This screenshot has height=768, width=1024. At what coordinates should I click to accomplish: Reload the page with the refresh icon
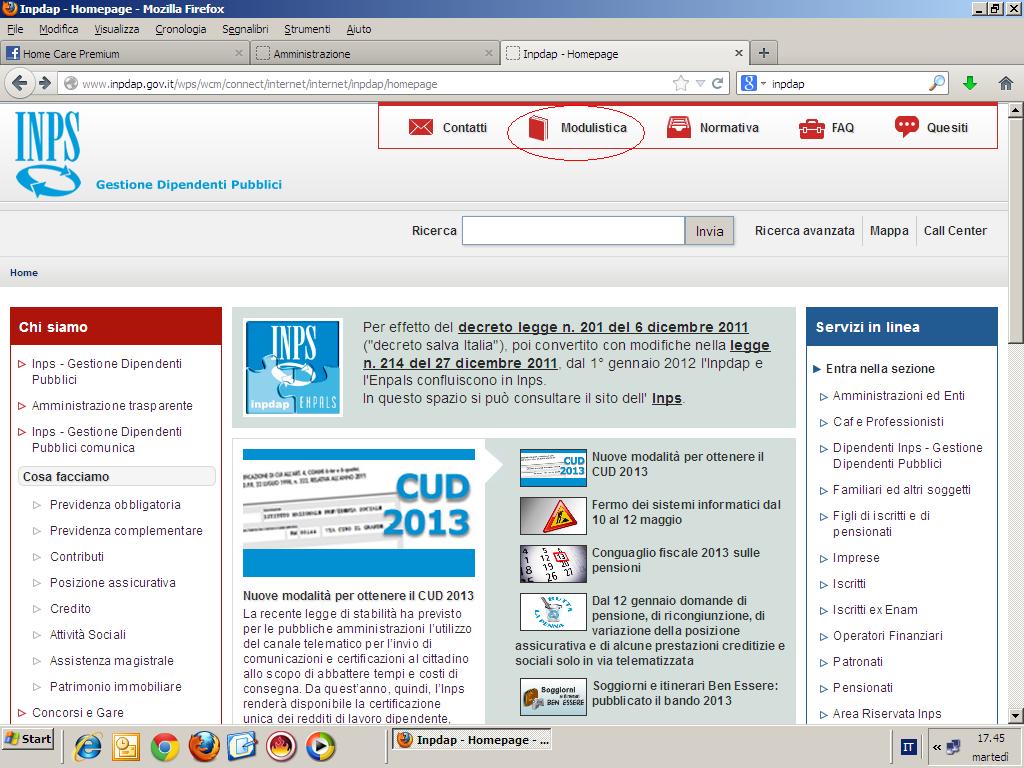click(x=717, y=83)
